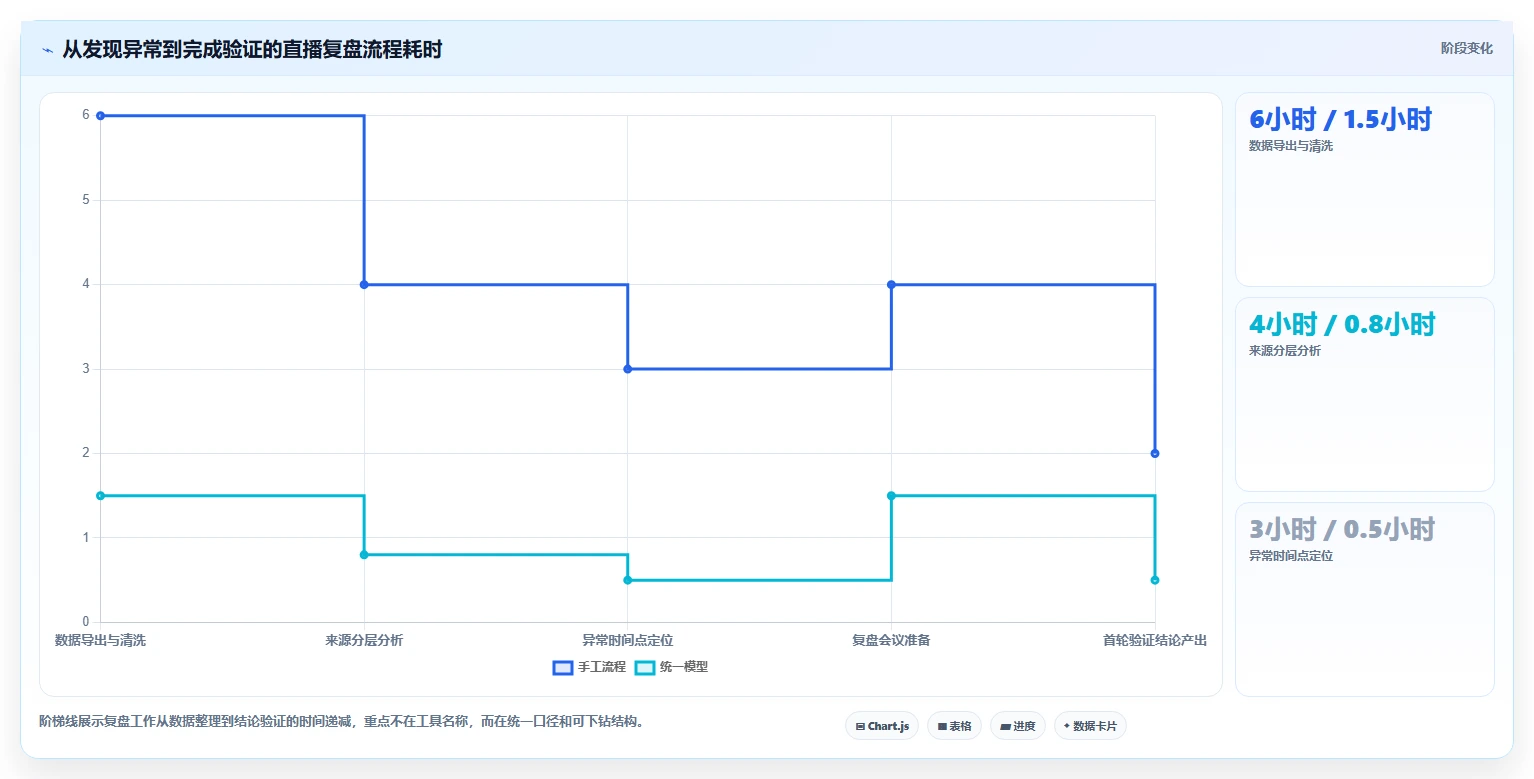Click the x-axis label 来源分层分析
This screenshot has width=1534, height=779.
[364, 640]
